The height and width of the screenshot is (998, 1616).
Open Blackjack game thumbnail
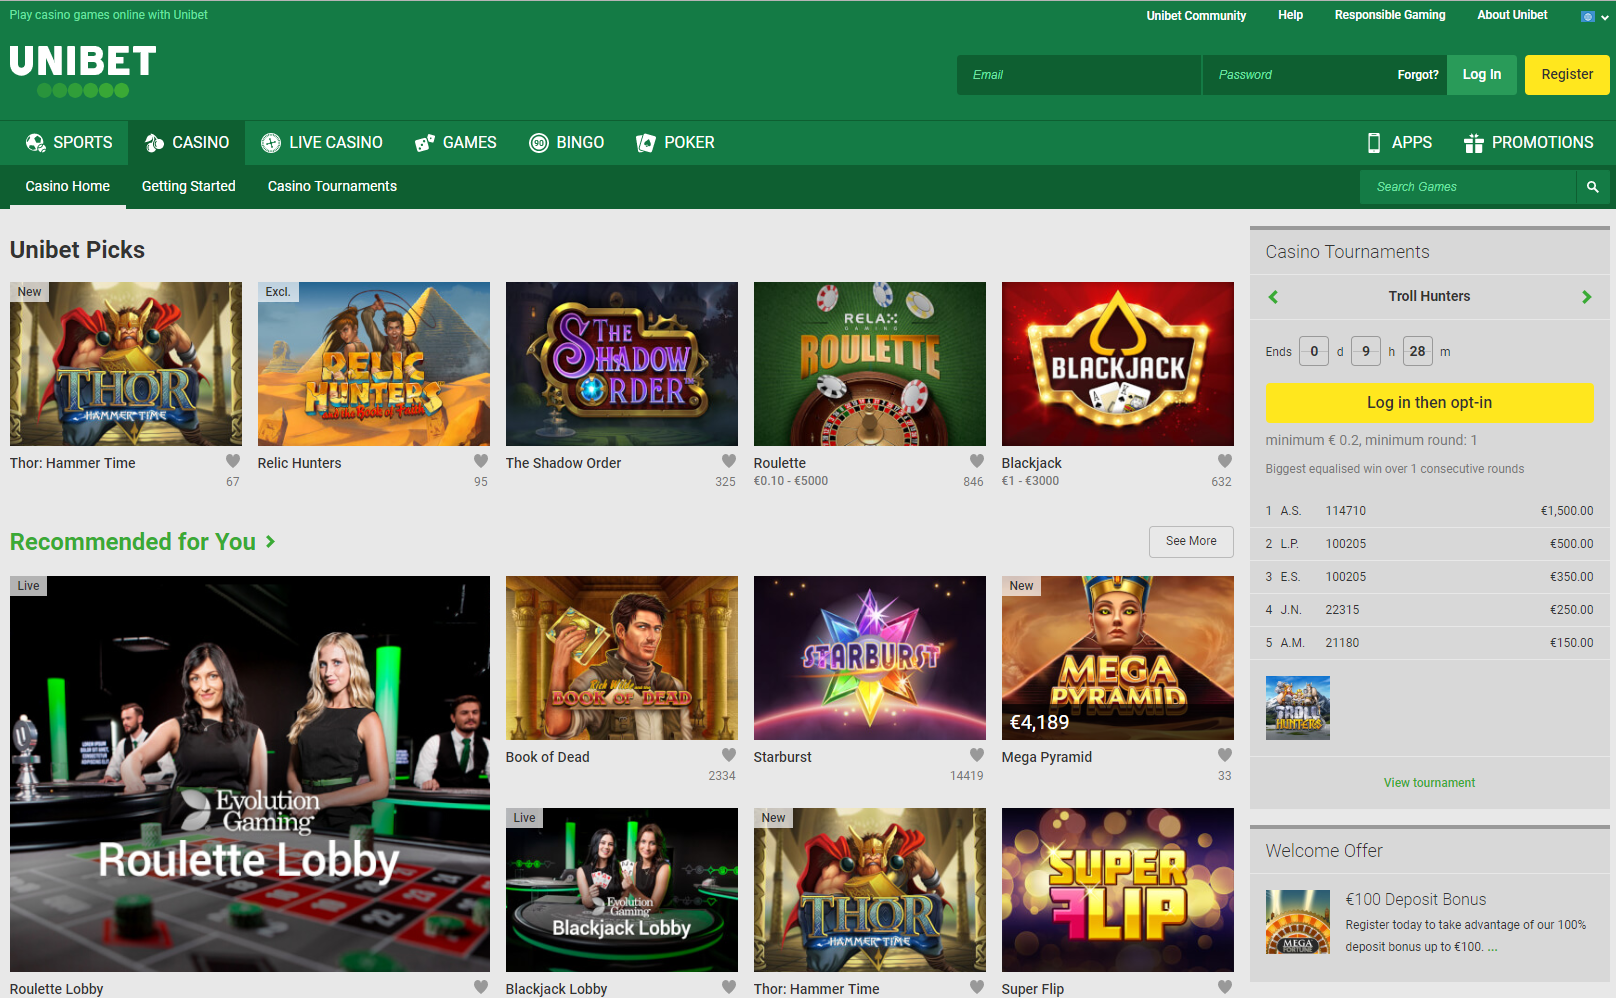(x=1118, y=364)
